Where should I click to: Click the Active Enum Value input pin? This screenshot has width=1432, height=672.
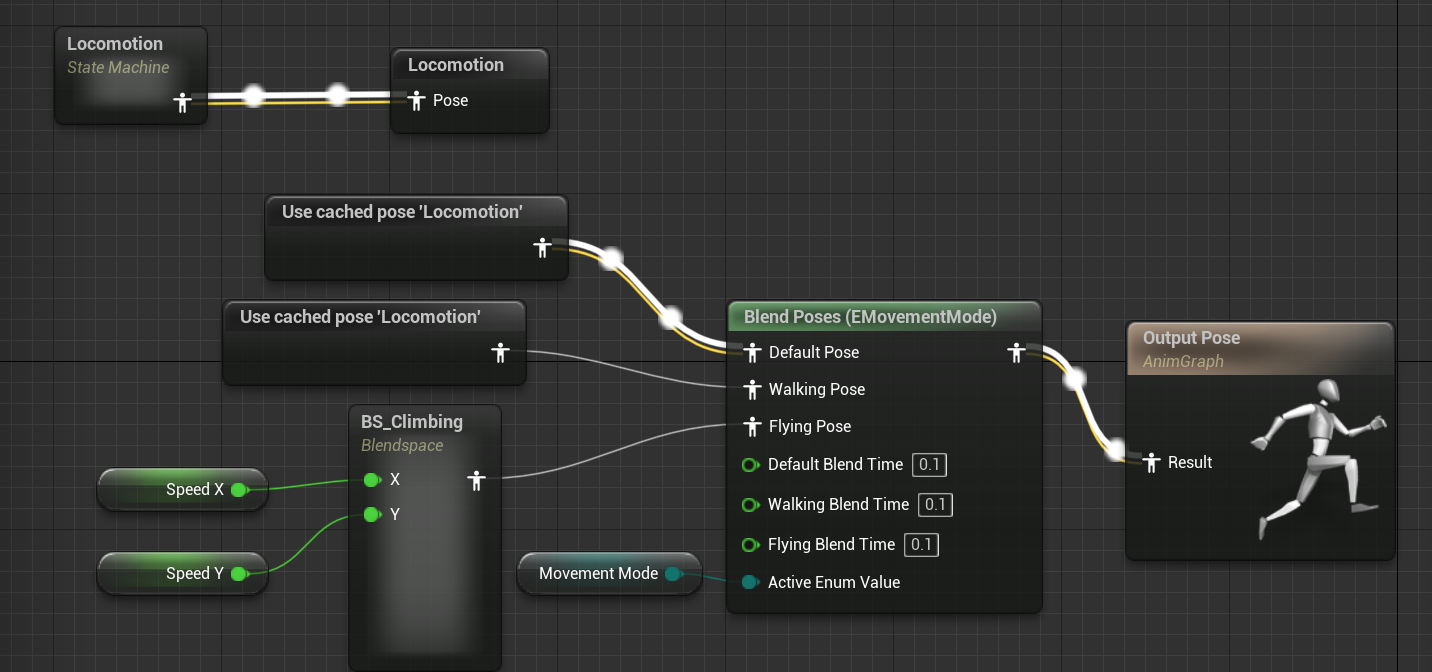(749, 582)
